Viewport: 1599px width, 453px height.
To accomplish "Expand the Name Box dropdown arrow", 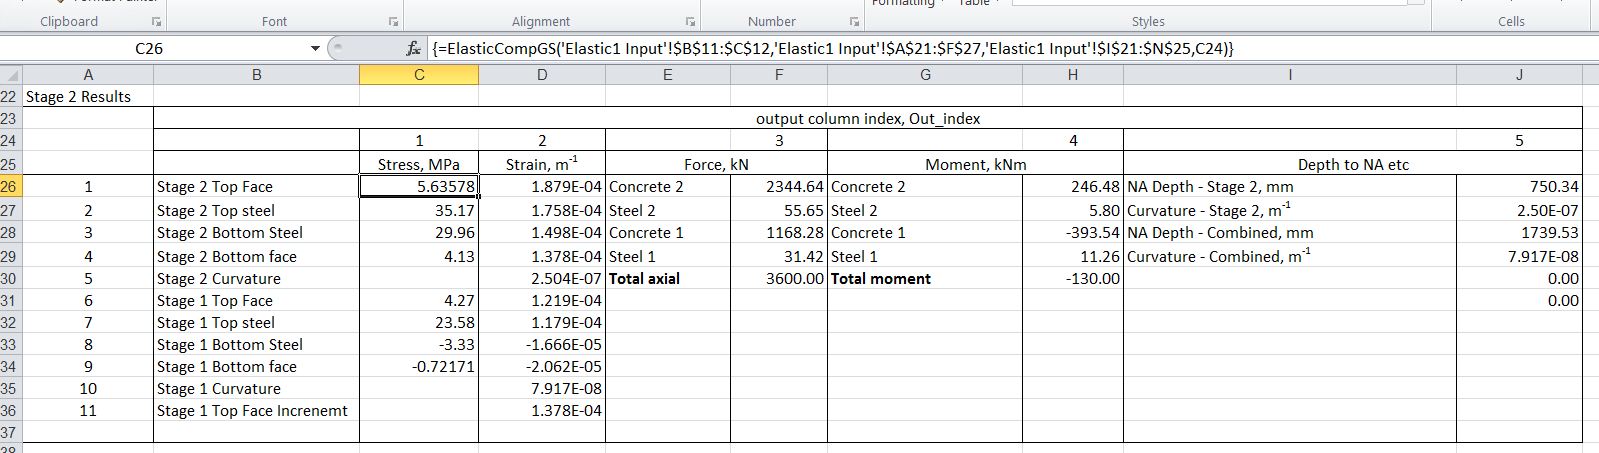I will 316,49.
